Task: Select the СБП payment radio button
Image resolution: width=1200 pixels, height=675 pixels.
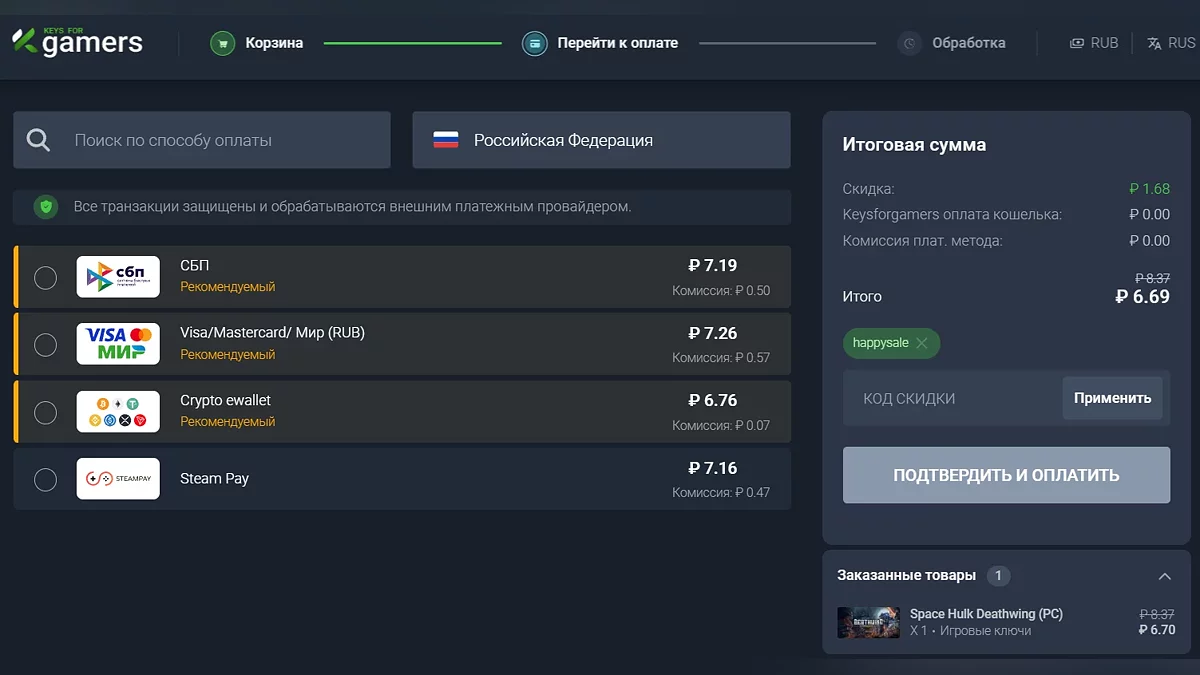Action: pyautogui.click(x=45, y=277)
